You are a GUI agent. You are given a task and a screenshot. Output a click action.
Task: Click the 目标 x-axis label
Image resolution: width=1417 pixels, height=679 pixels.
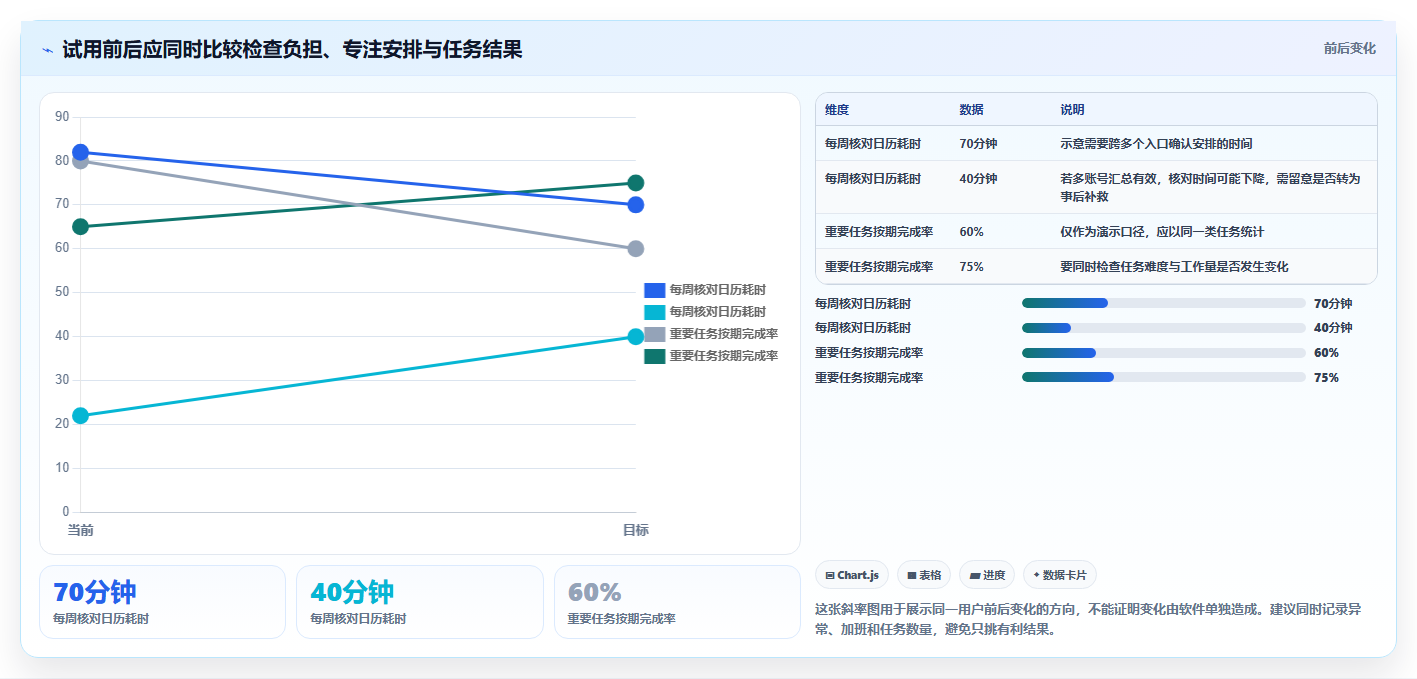pyautogui.click(x=635, y=530)
